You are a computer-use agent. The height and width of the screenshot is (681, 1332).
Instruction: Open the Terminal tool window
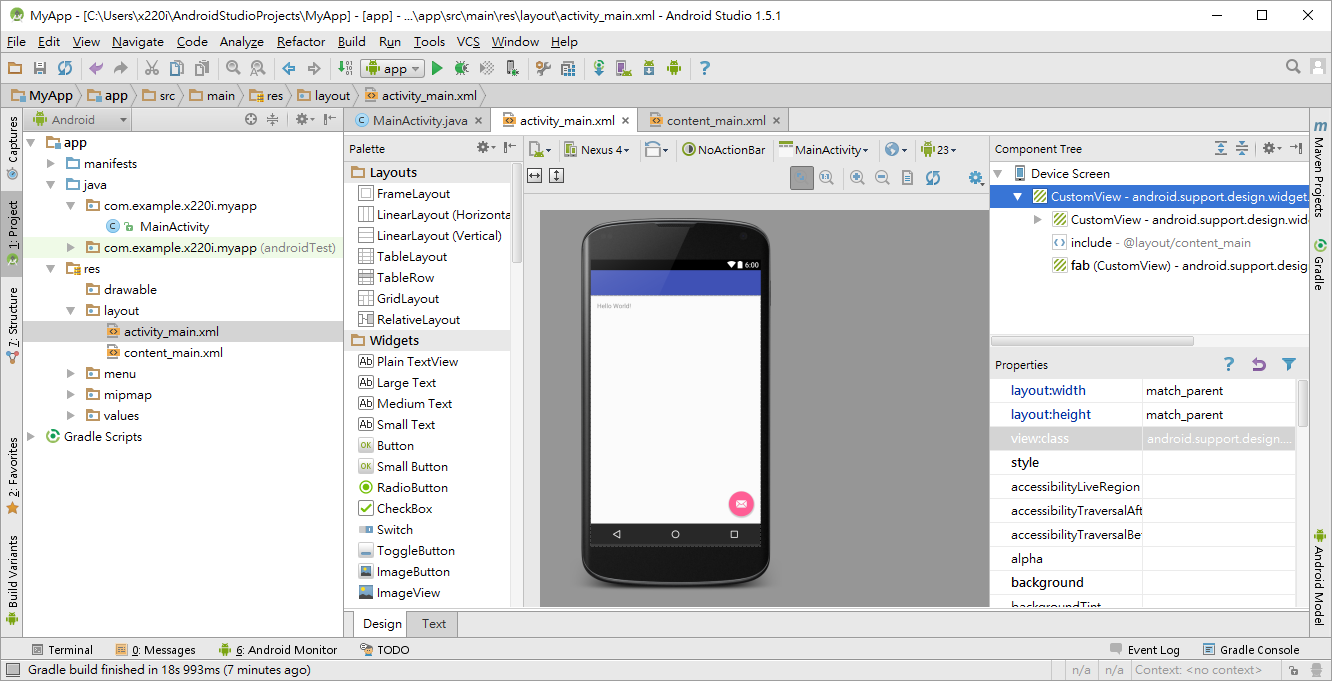[63, 650]
